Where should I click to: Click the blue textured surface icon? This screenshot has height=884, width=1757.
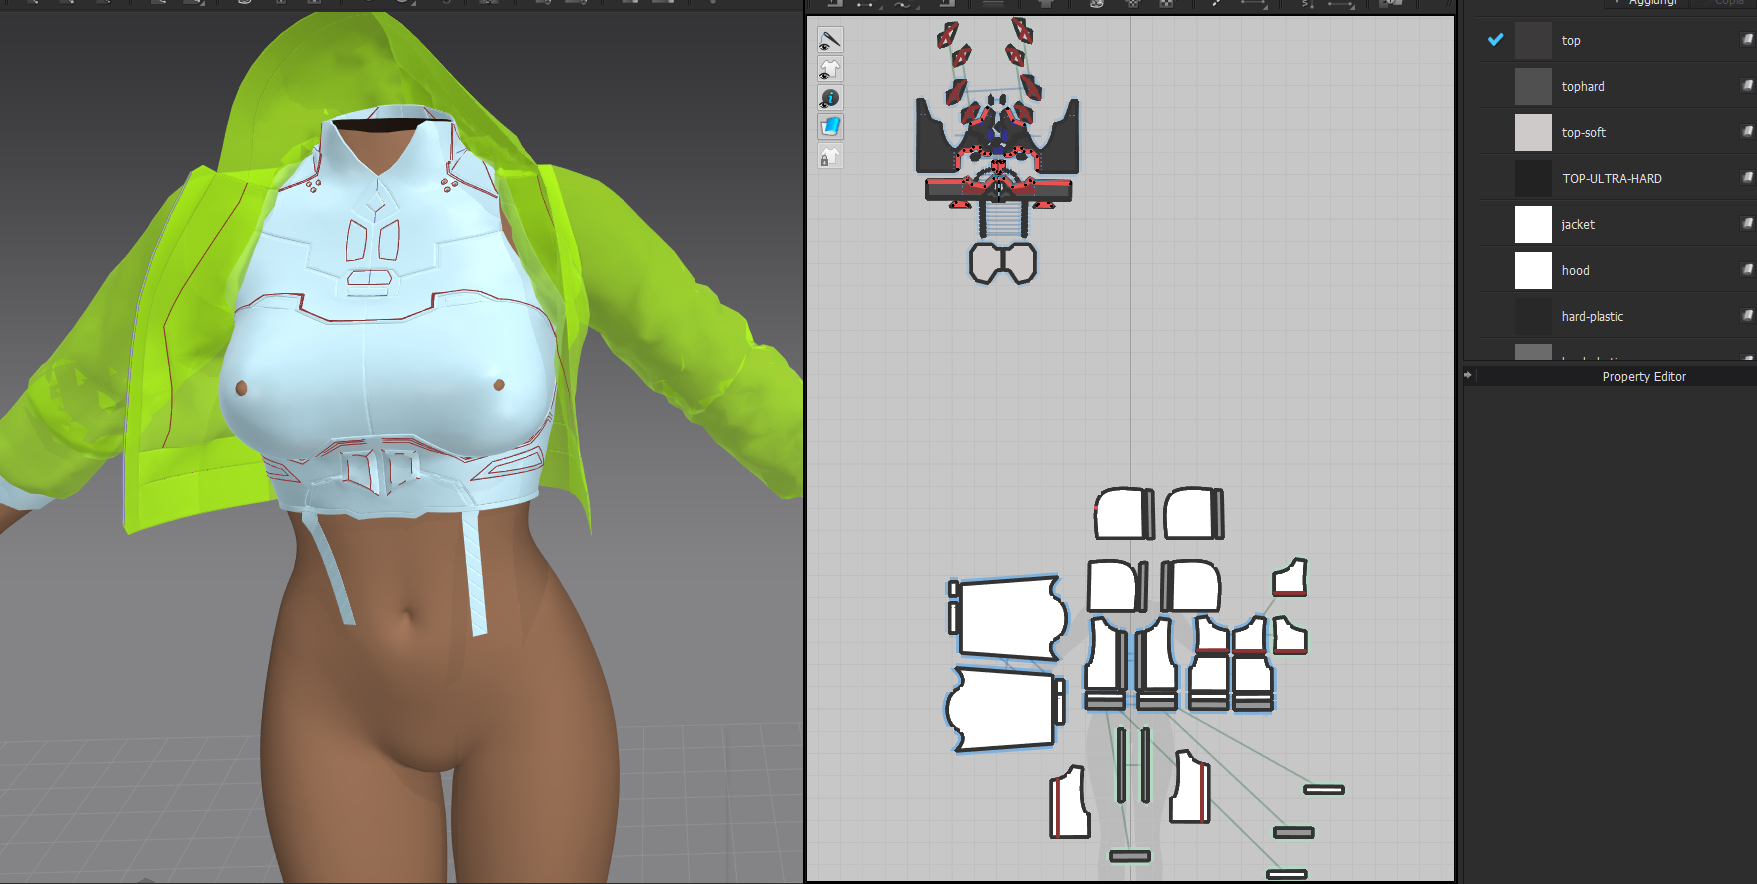coord(830,127)
